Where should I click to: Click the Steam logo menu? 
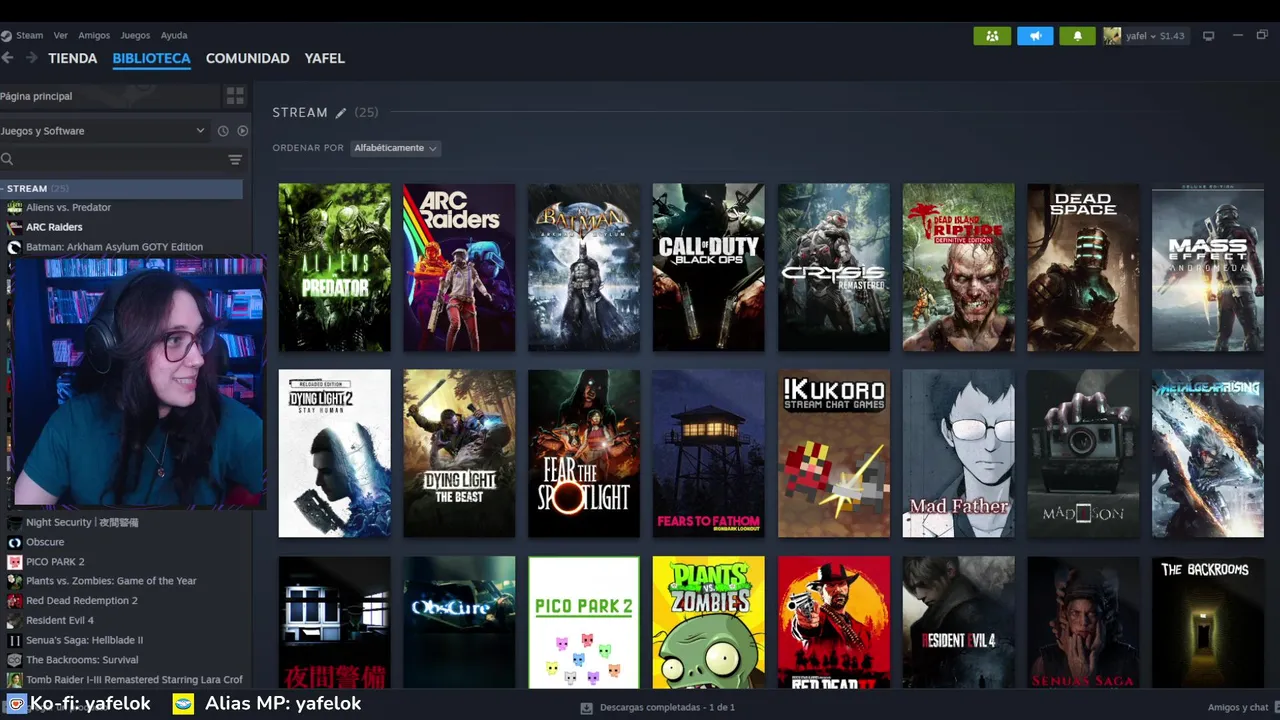(x=6, y=35)
